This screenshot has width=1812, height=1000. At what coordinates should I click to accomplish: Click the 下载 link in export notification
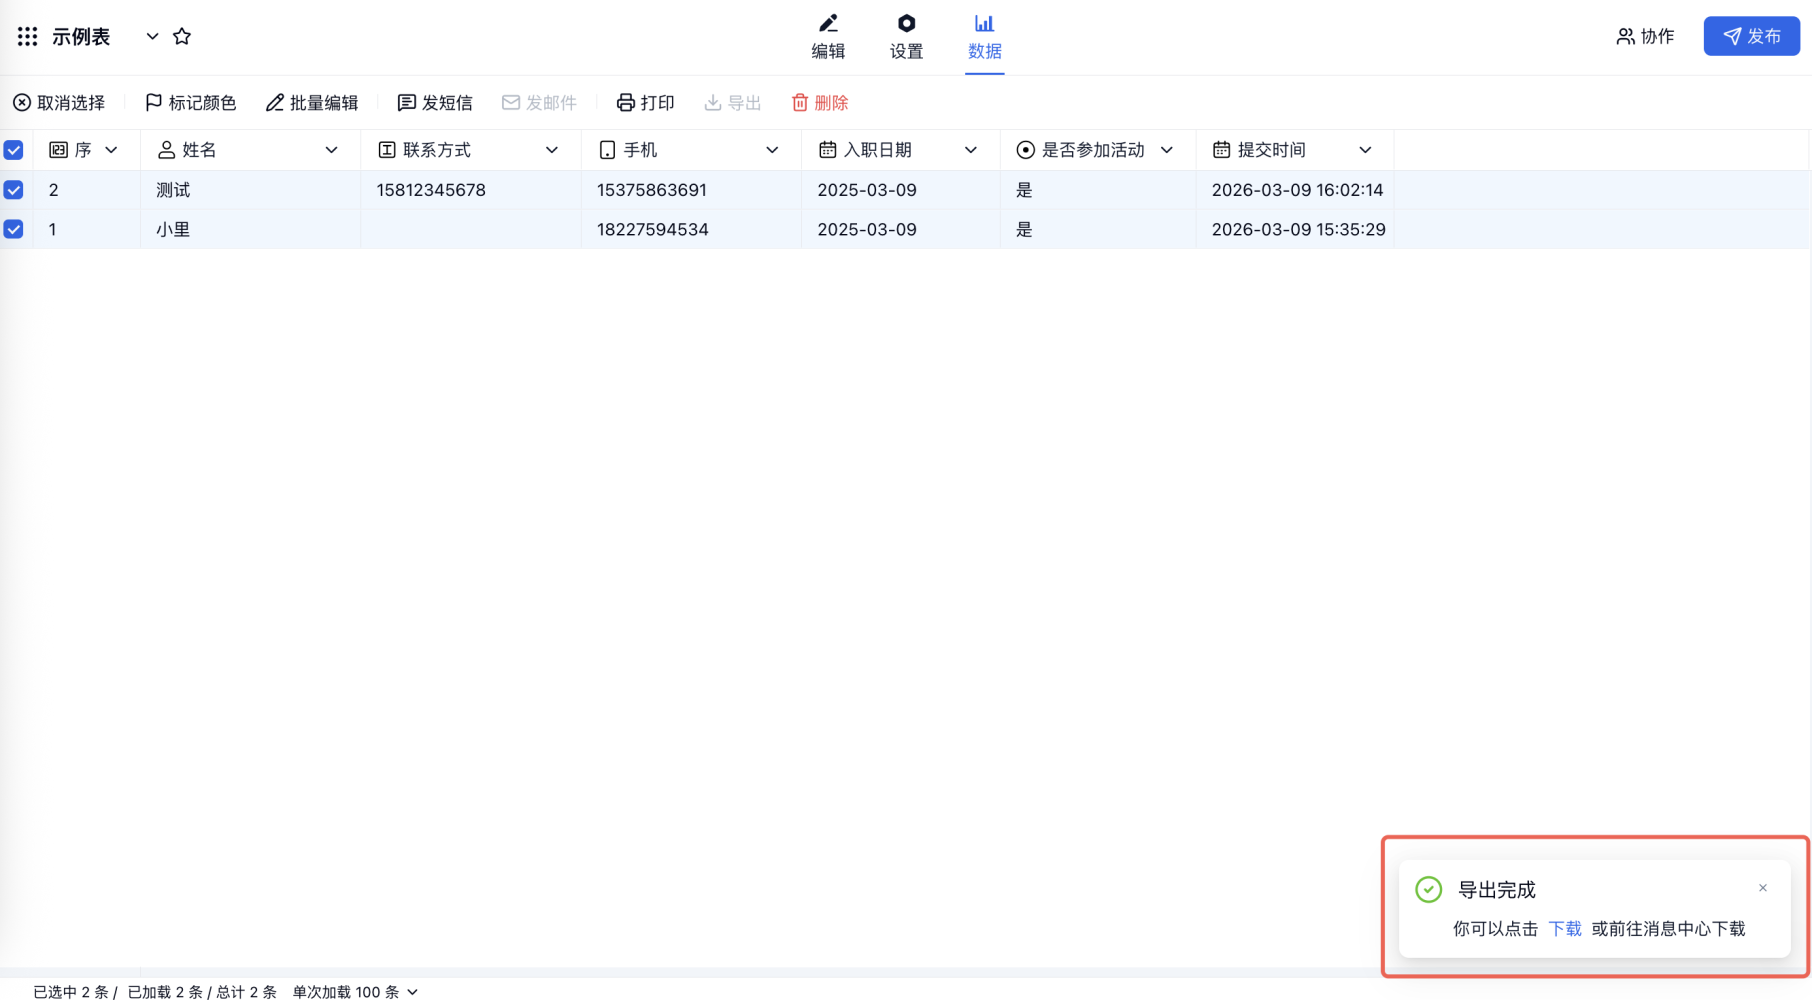tap(1565, 929)
